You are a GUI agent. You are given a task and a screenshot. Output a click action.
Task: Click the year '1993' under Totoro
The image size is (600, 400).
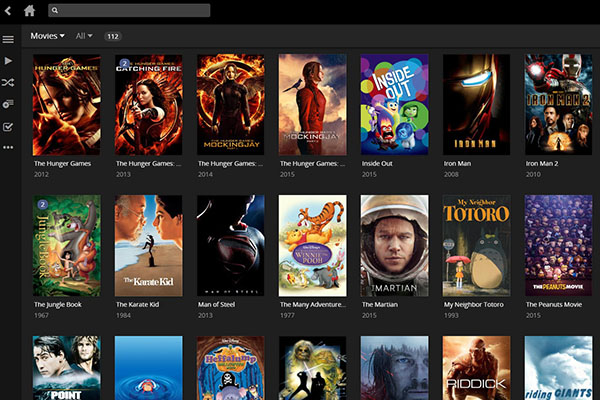[x=451, y=315]
